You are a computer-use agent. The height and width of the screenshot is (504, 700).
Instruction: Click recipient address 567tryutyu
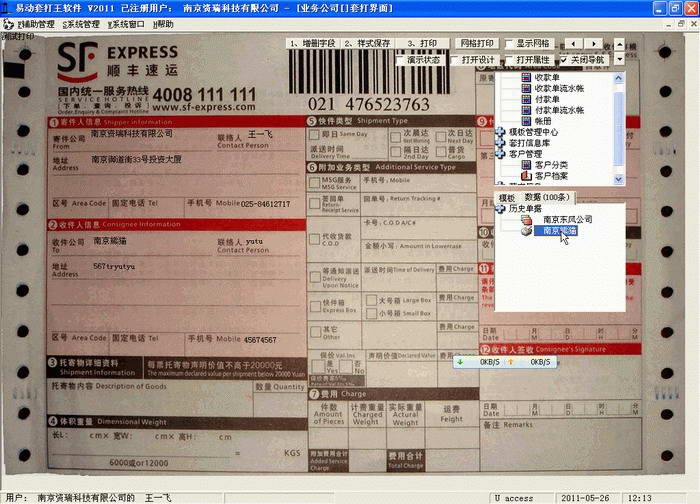point(114,267)
